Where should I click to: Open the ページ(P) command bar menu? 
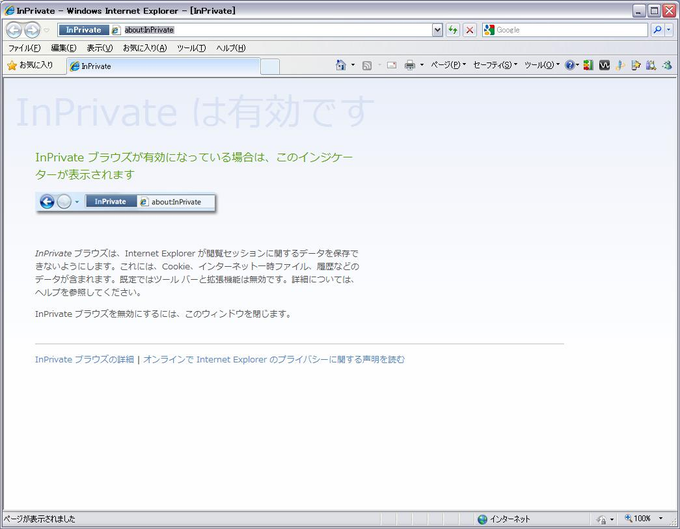[x=448, y=65]
